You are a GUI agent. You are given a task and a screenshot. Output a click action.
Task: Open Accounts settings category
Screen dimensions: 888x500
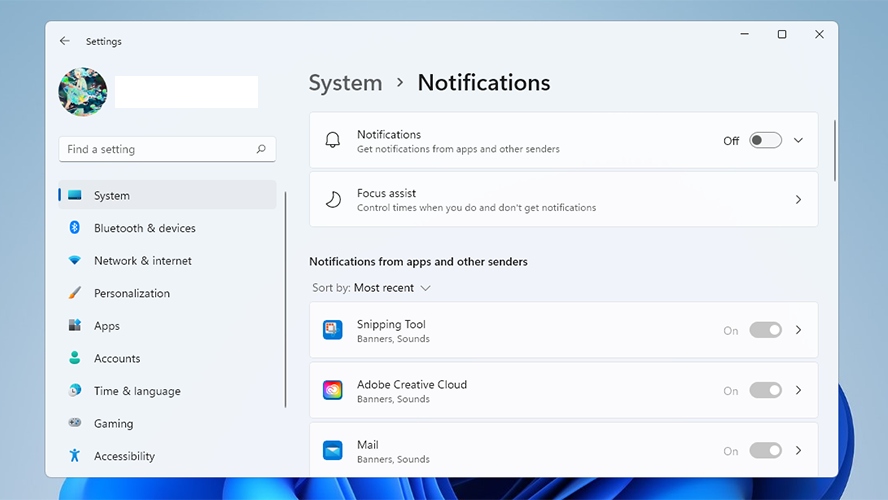tap(167, 358)
